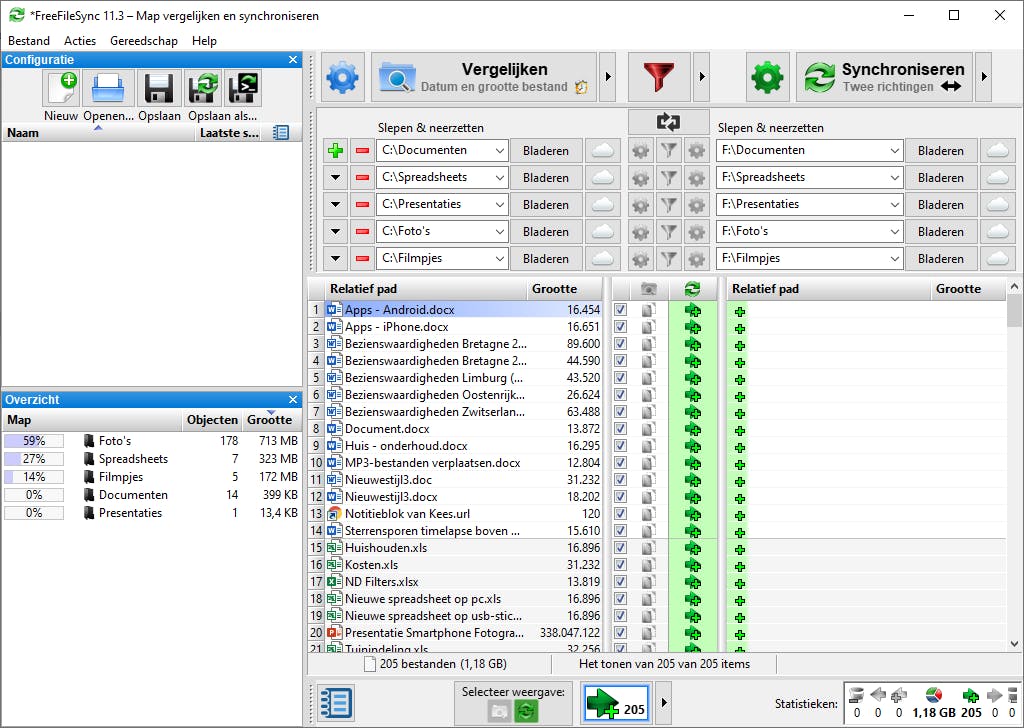
Task: Click the Nieuw configuration icon
Action: (x=61, y=87)
